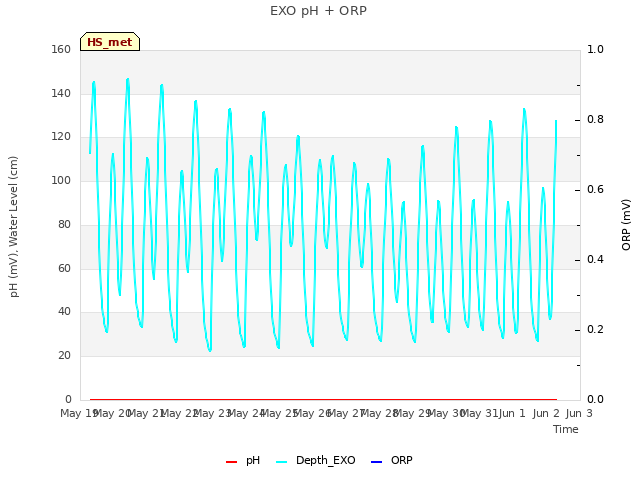Click the 0.4 tick on the ORP axis

click(595, 260)
